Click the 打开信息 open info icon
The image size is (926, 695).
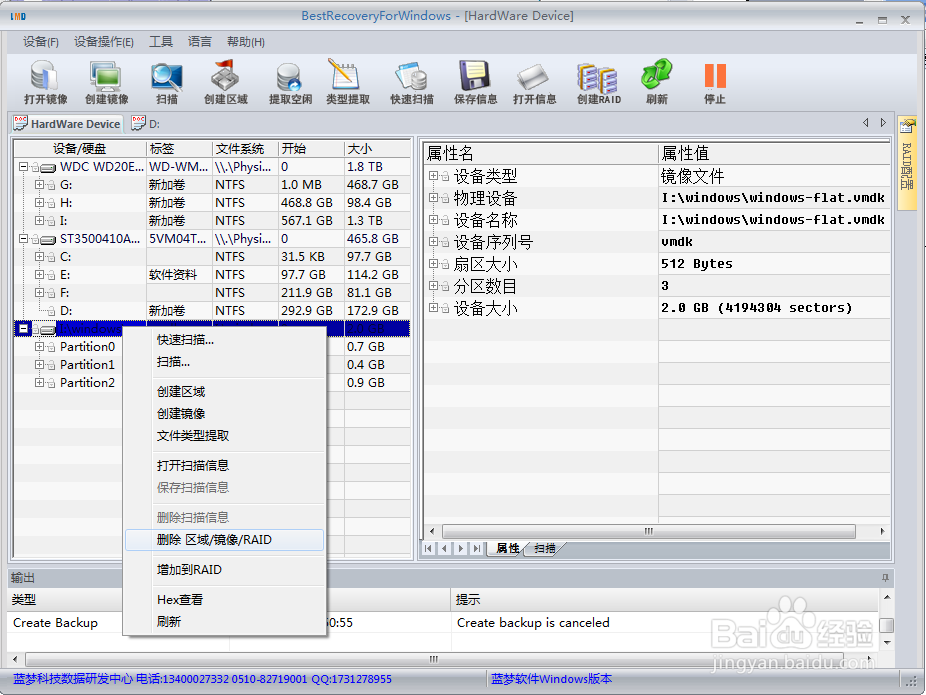coord(534,81)
